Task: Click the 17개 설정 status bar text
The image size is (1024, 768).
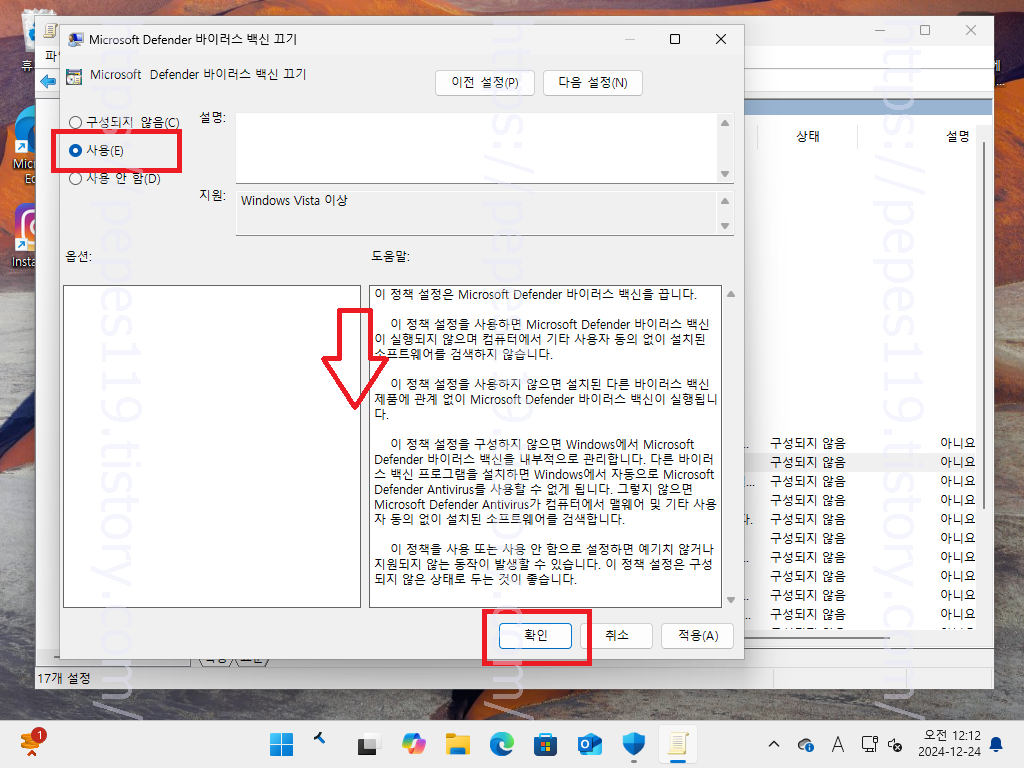Action: point(64,679)
